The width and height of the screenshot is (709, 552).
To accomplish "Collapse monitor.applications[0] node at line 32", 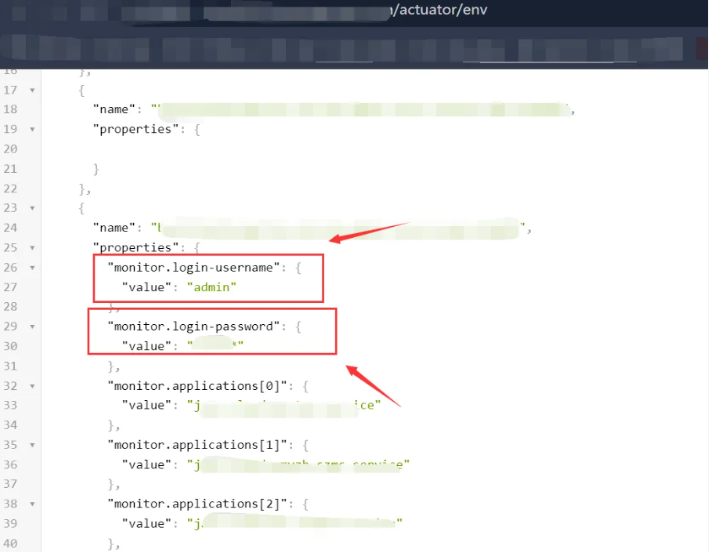I will [32, 386].
